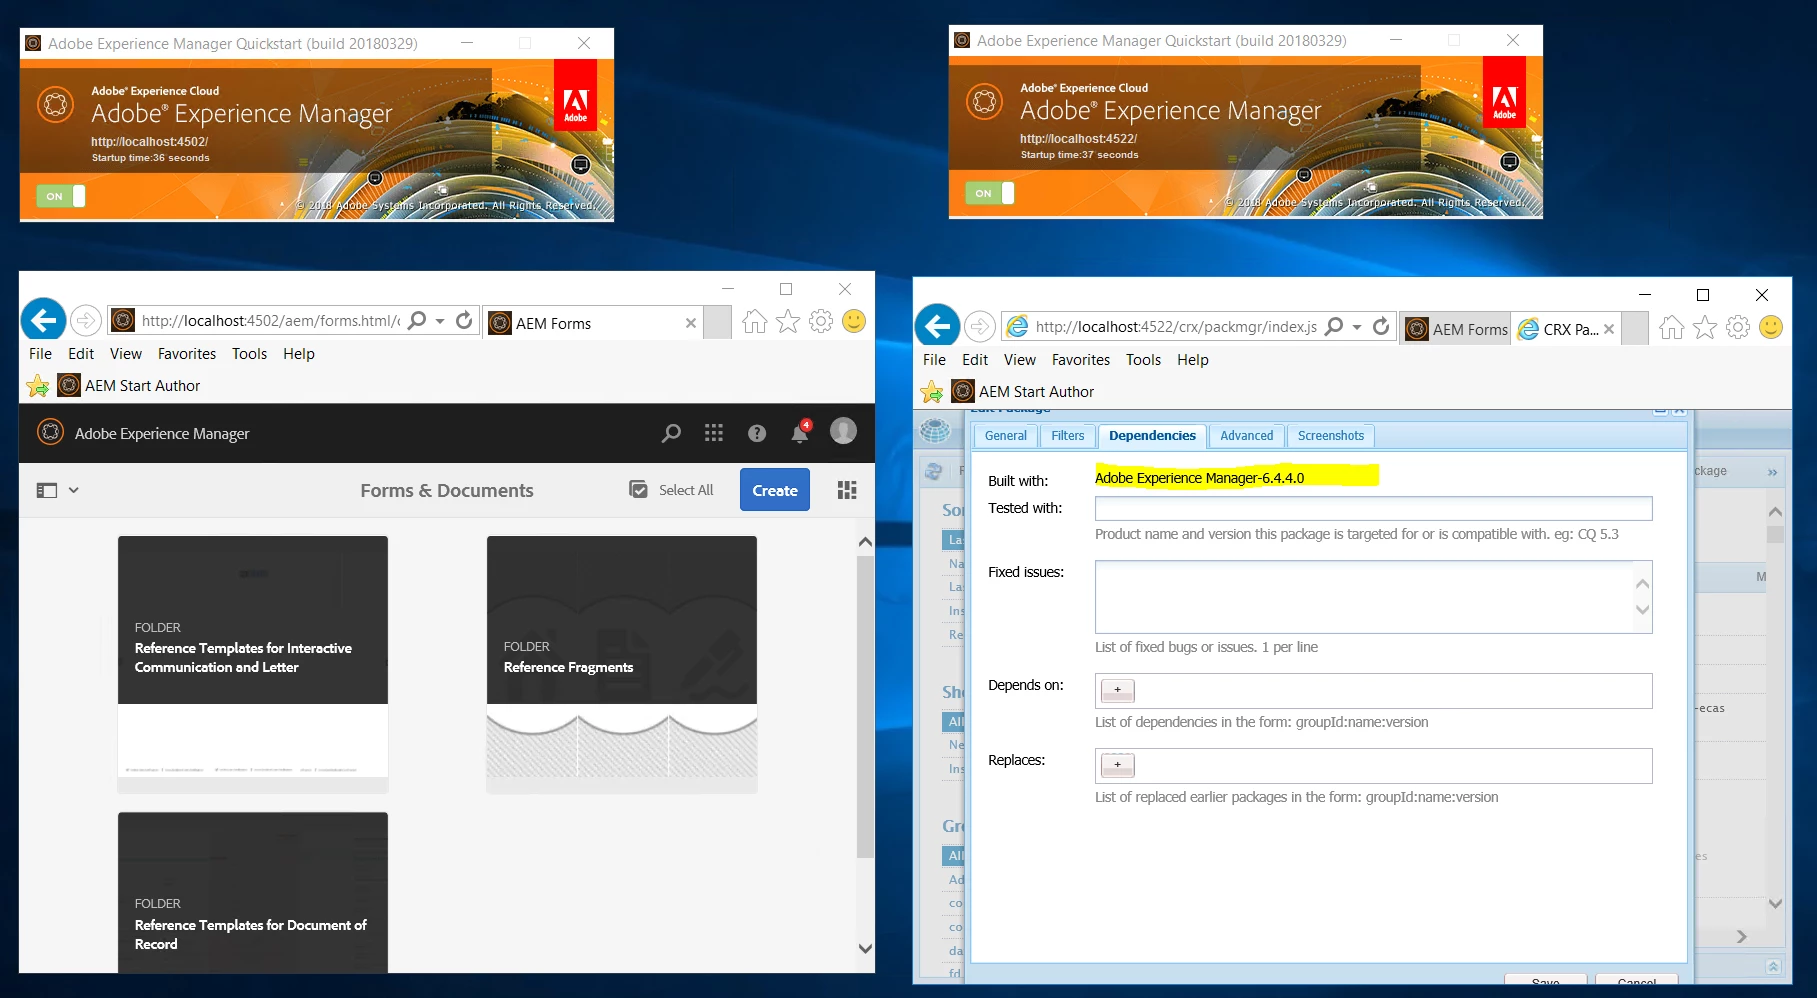
Task: Click the Home icon in the right browser
Action: tap(1672, 327)
